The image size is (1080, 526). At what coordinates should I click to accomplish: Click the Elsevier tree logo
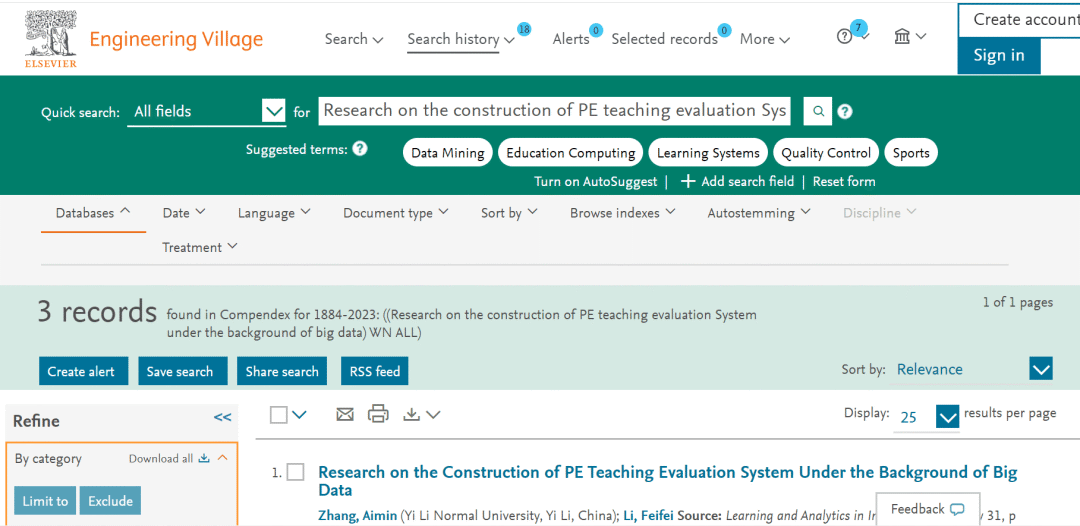click(x=50, y=39)
